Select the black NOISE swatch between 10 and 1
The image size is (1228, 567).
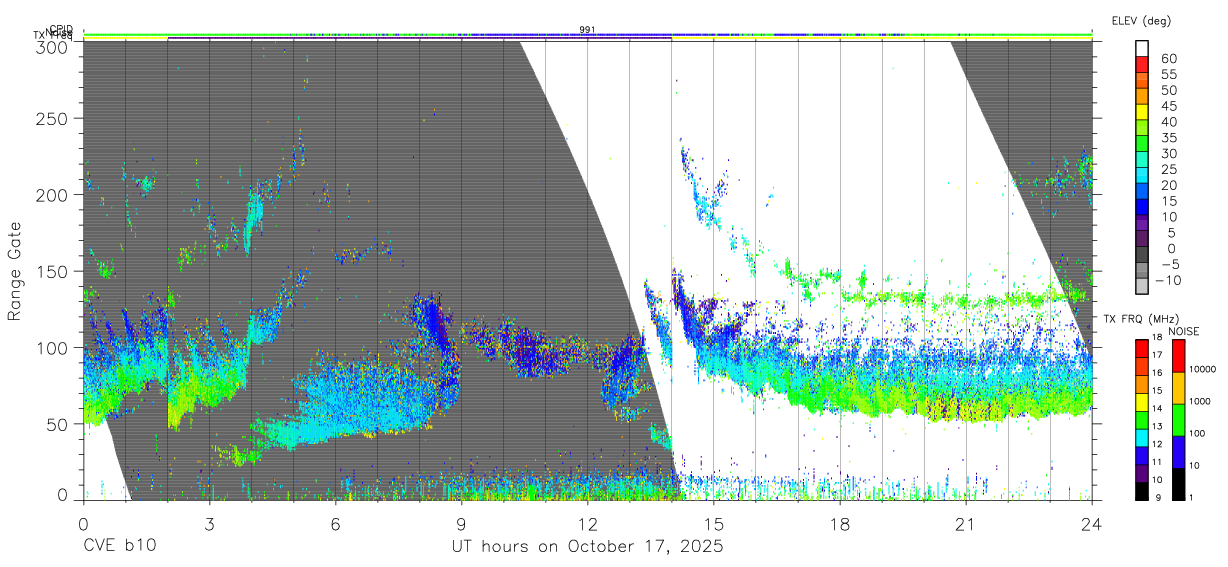click(1178, 483)
